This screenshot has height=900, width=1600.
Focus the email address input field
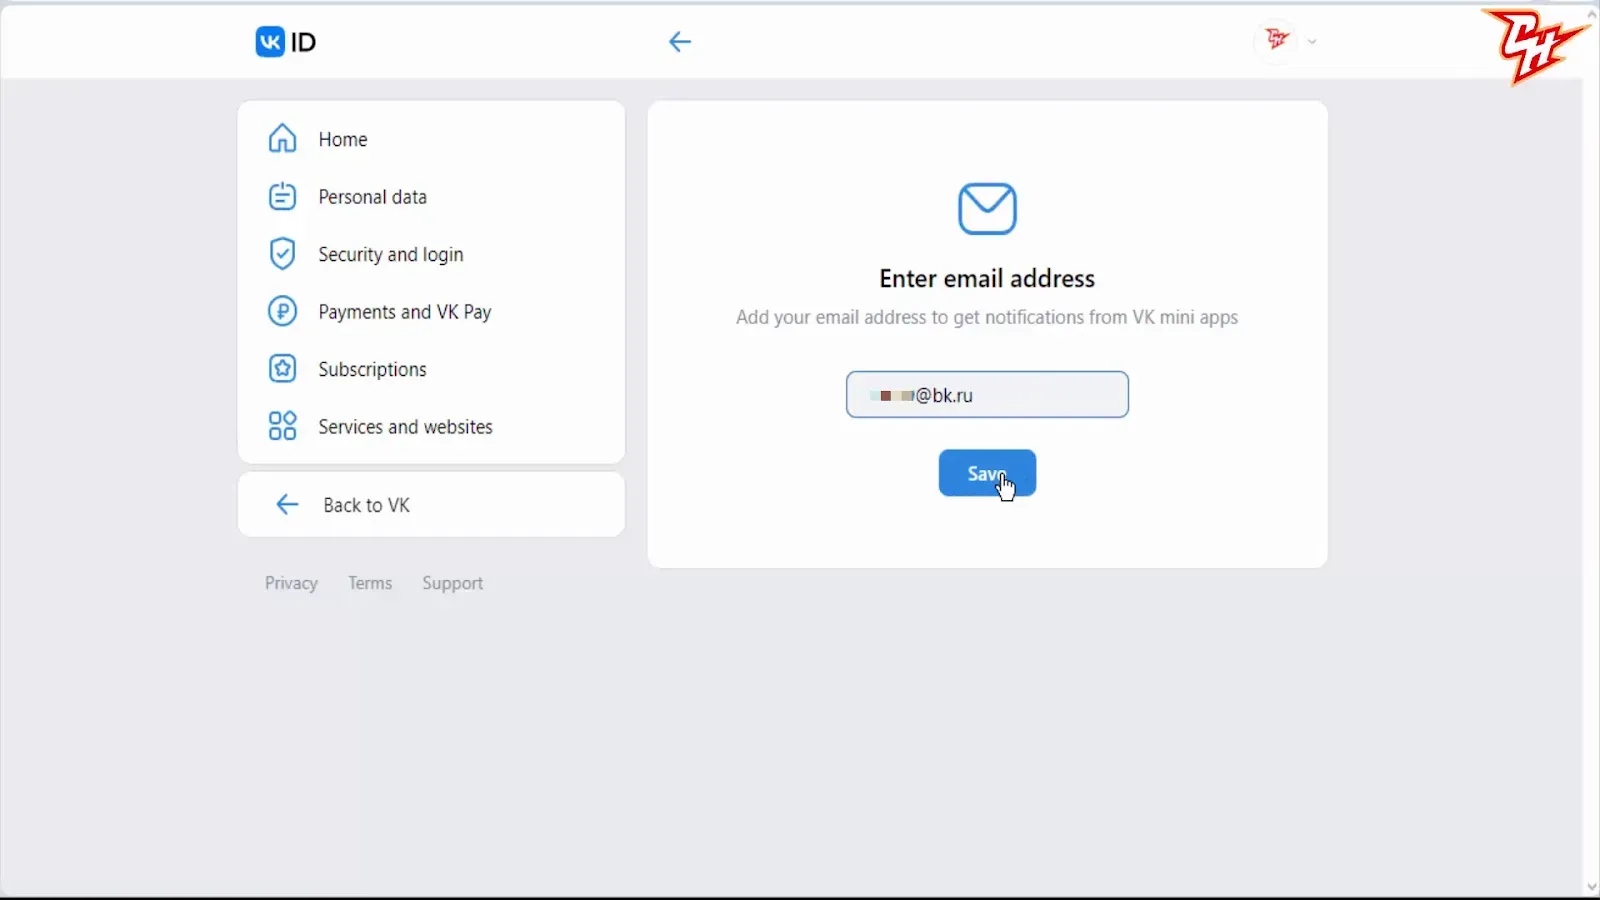987,395
